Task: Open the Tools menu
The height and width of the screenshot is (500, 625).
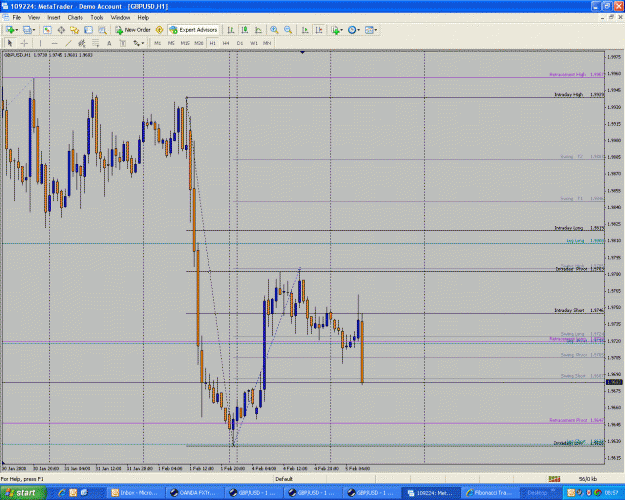Action: coord(96,18)
